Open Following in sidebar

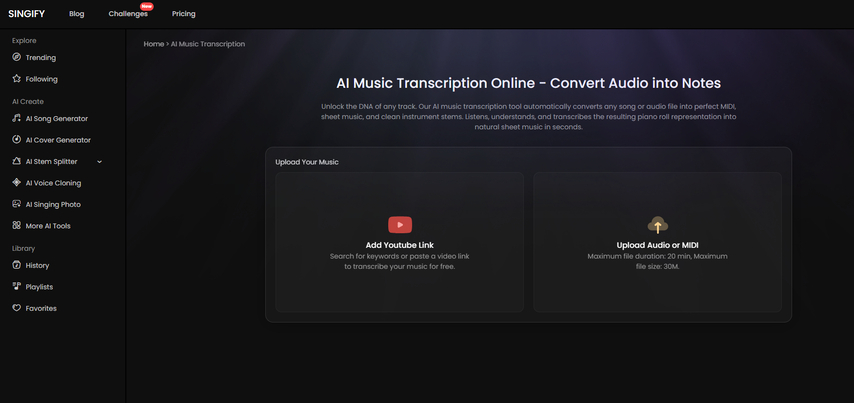(x=41, y=79)
